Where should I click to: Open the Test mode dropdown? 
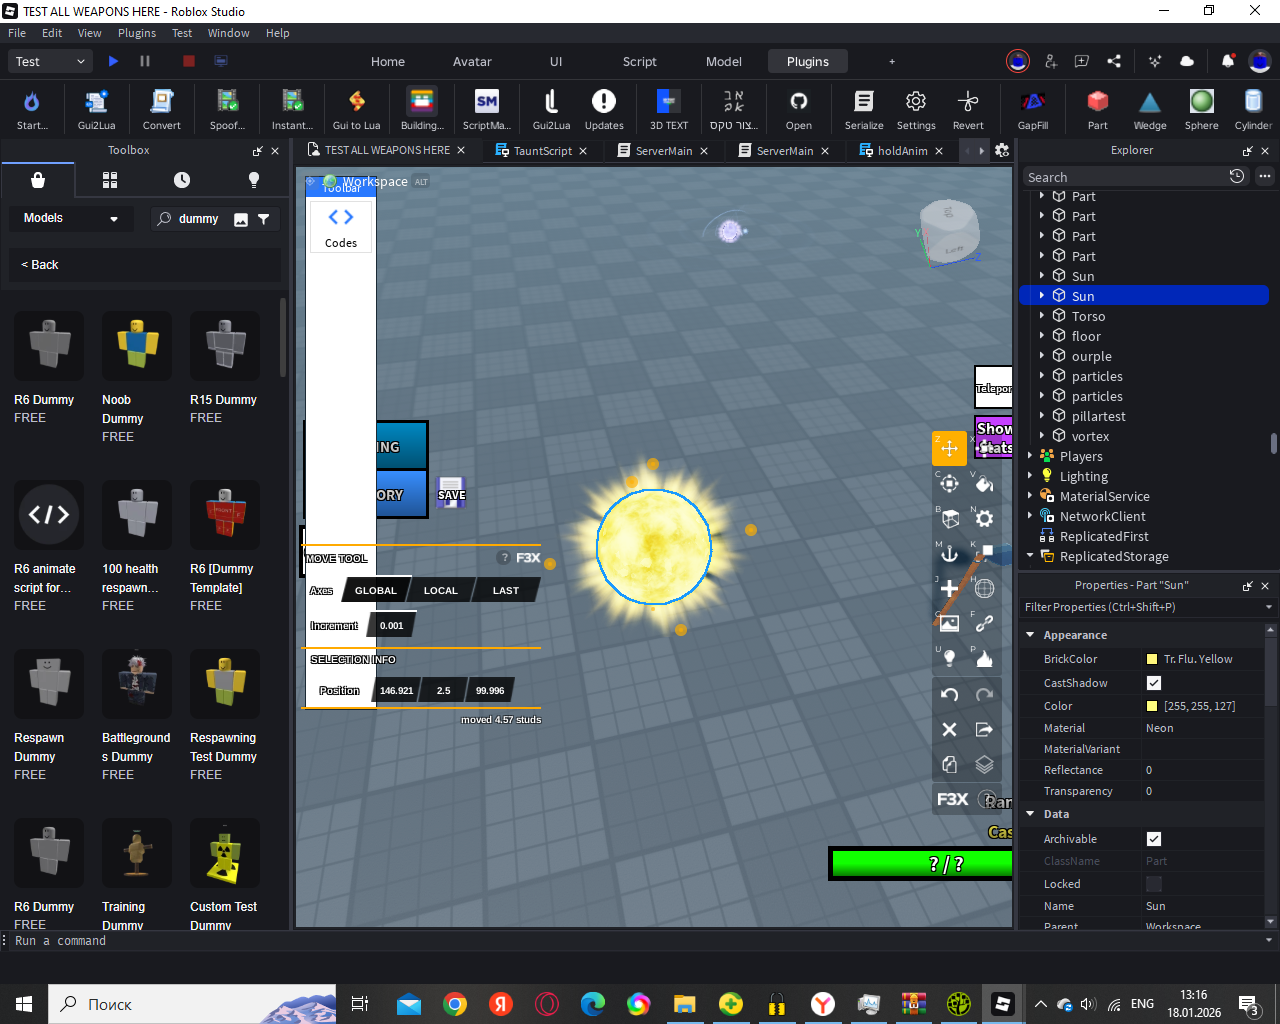(x=51, y=61)
